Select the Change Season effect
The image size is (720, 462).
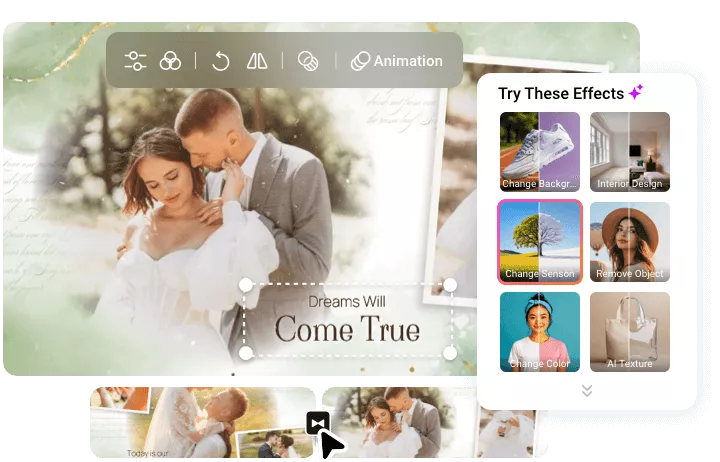click(x=540, y=242)
